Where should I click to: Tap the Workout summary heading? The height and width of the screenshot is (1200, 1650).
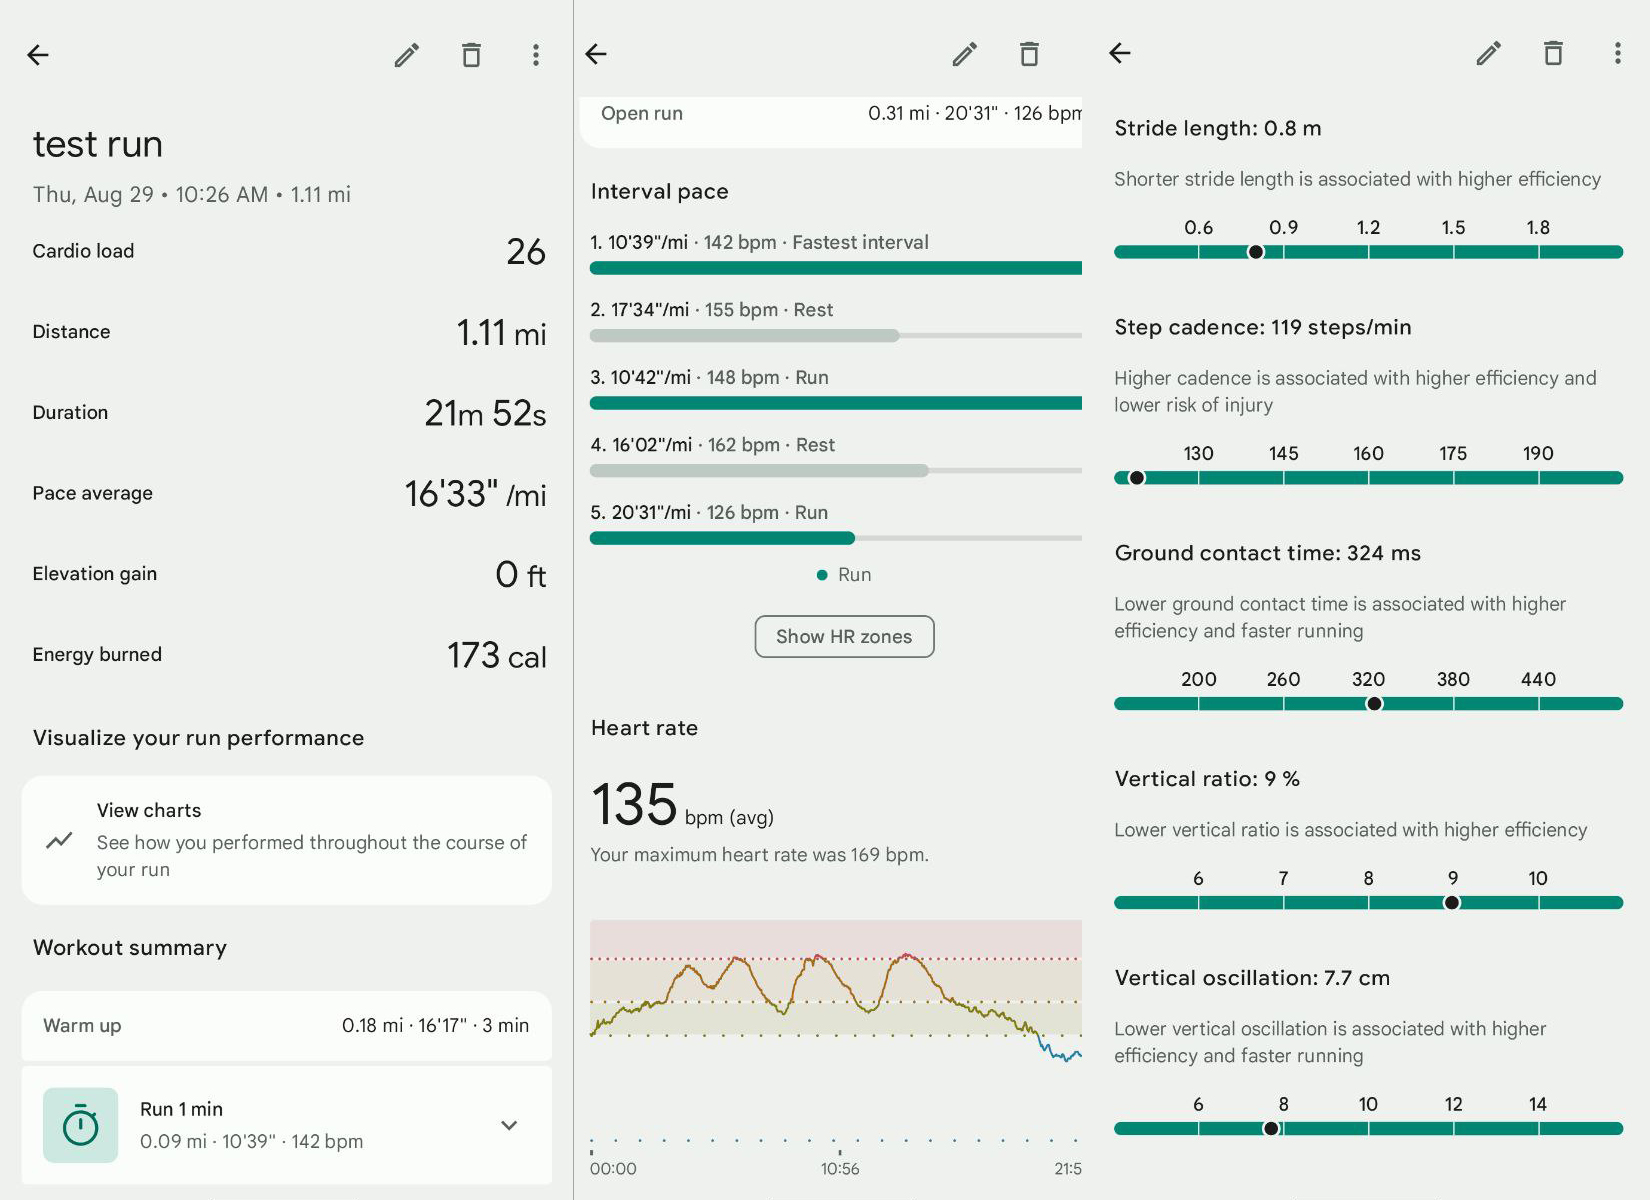click(x=130, y=947)
